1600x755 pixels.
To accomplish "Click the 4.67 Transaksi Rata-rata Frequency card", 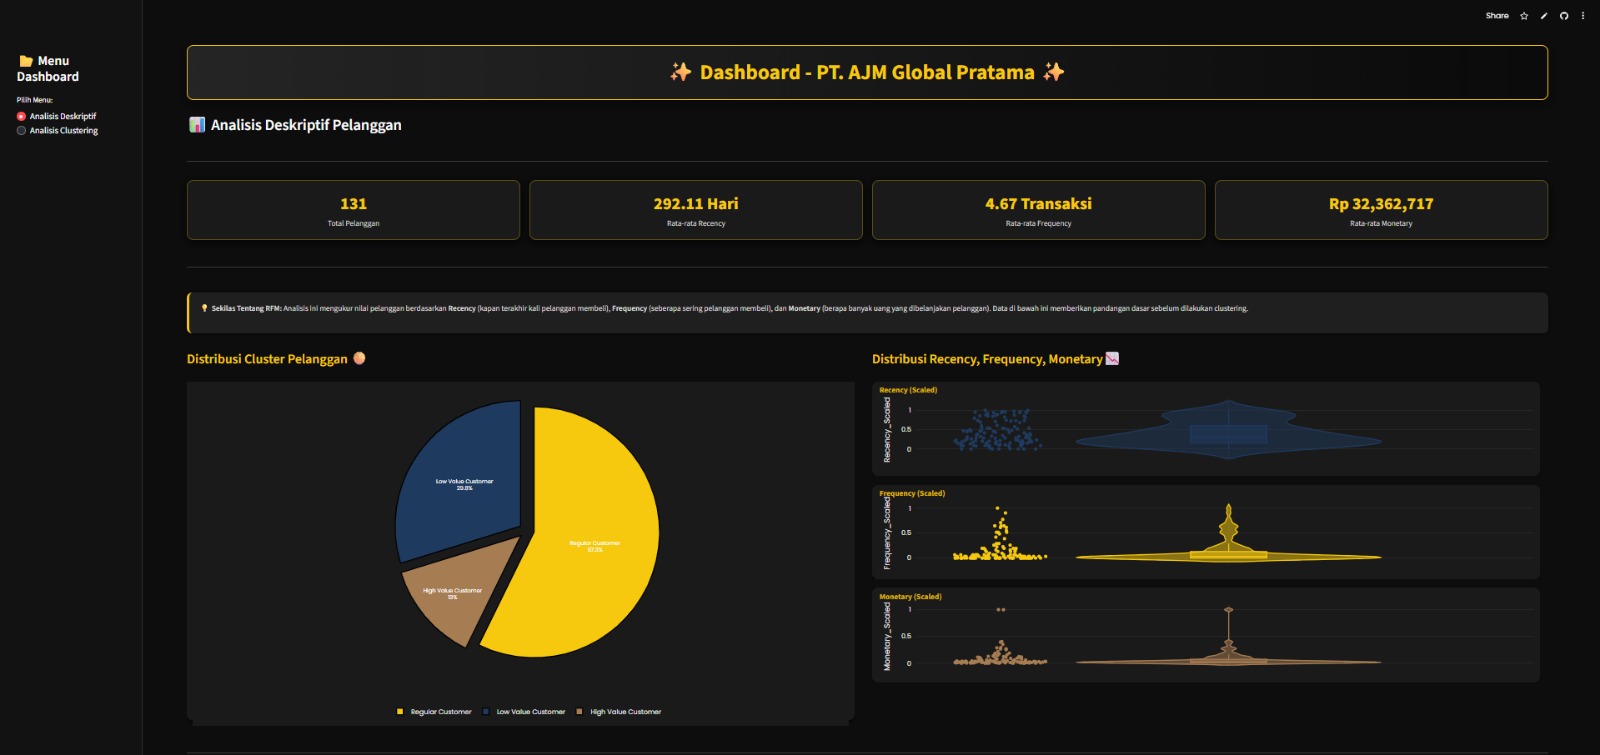I will (x=1038, y=210).
